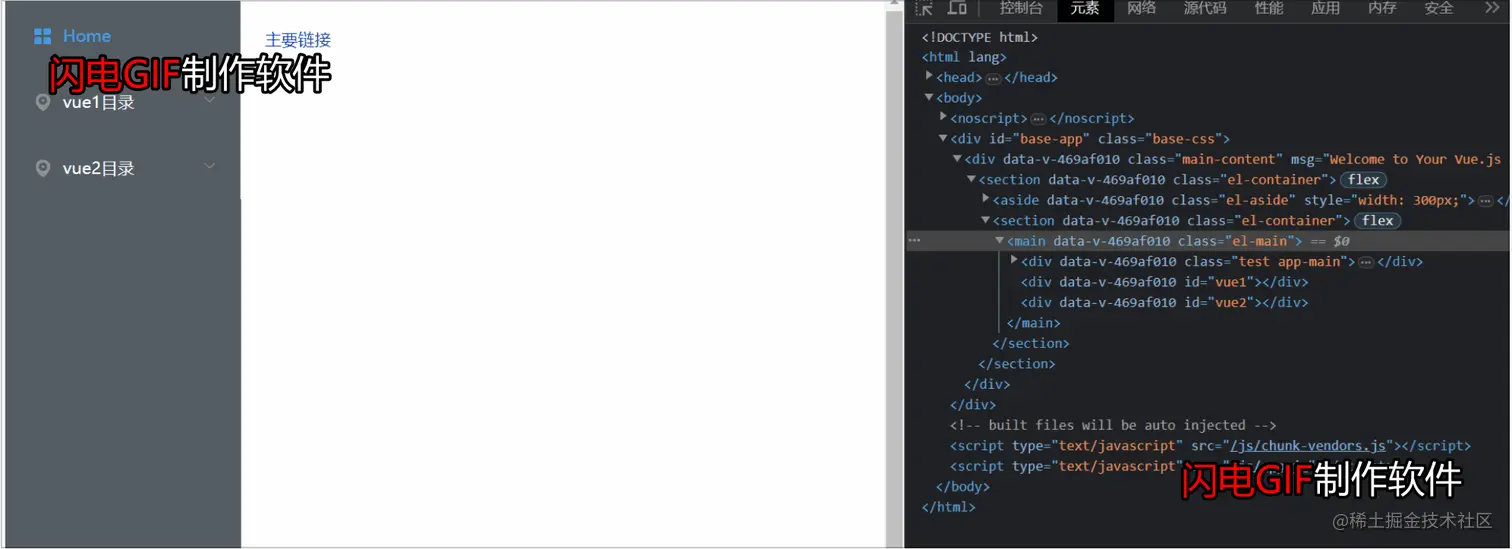Open the 应用 tab
The image size is (1512, 549).
tap(1325, 8)
